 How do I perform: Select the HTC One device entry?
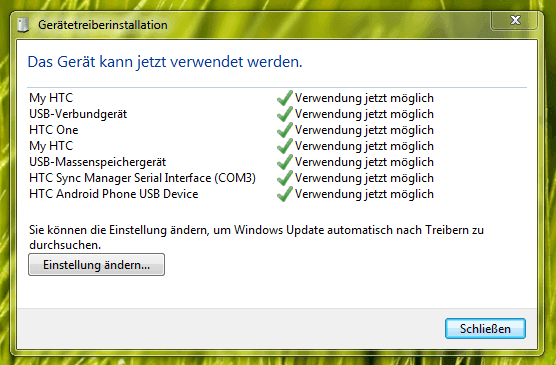pyautogui.click(x=54, y=130)
